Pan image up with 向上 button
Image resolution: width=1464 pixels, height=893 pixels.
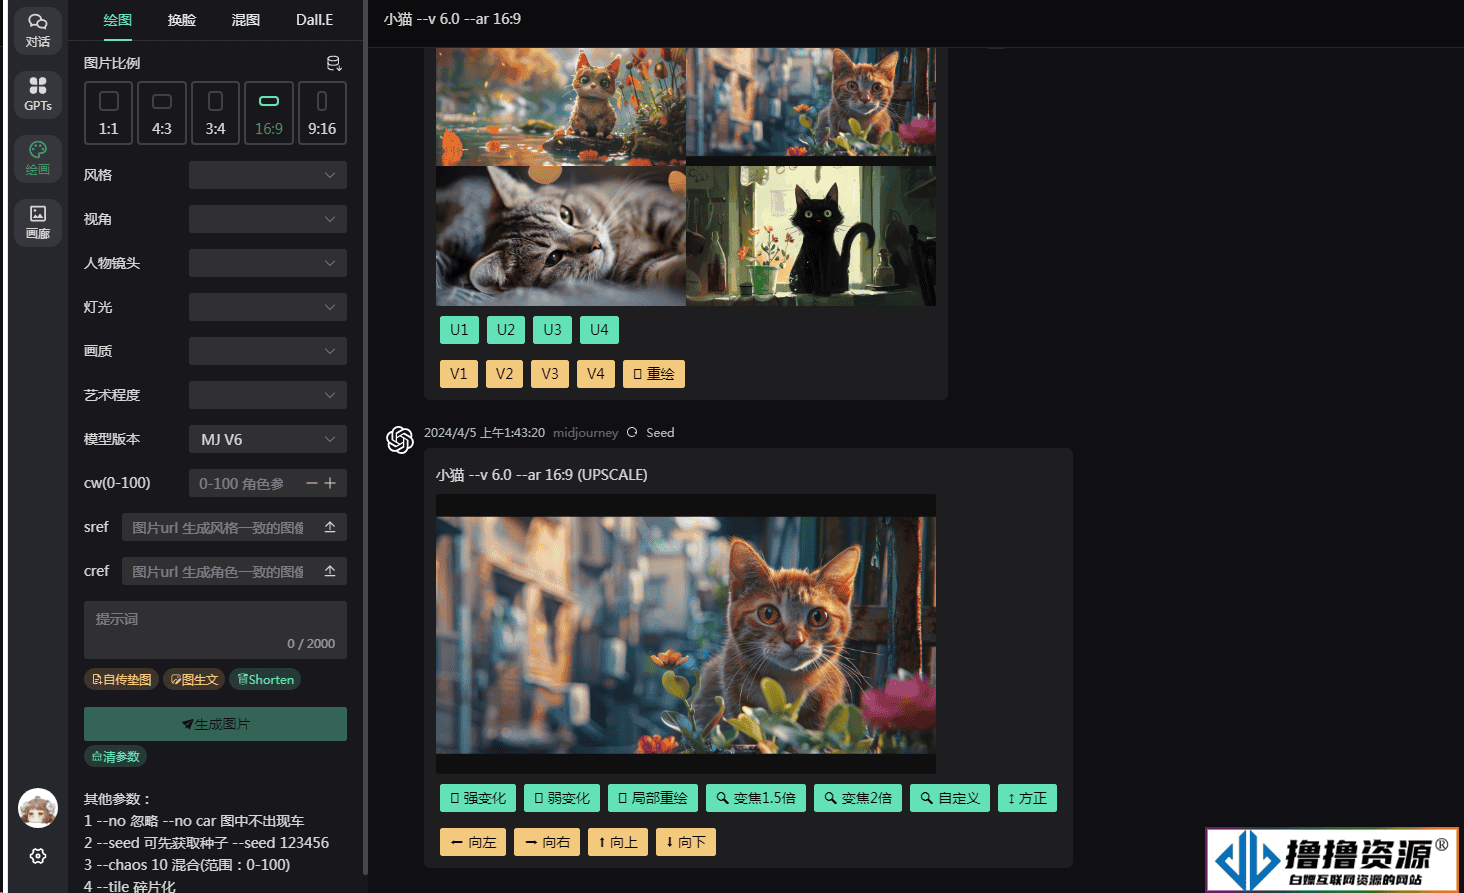click(x=618, y=842)
